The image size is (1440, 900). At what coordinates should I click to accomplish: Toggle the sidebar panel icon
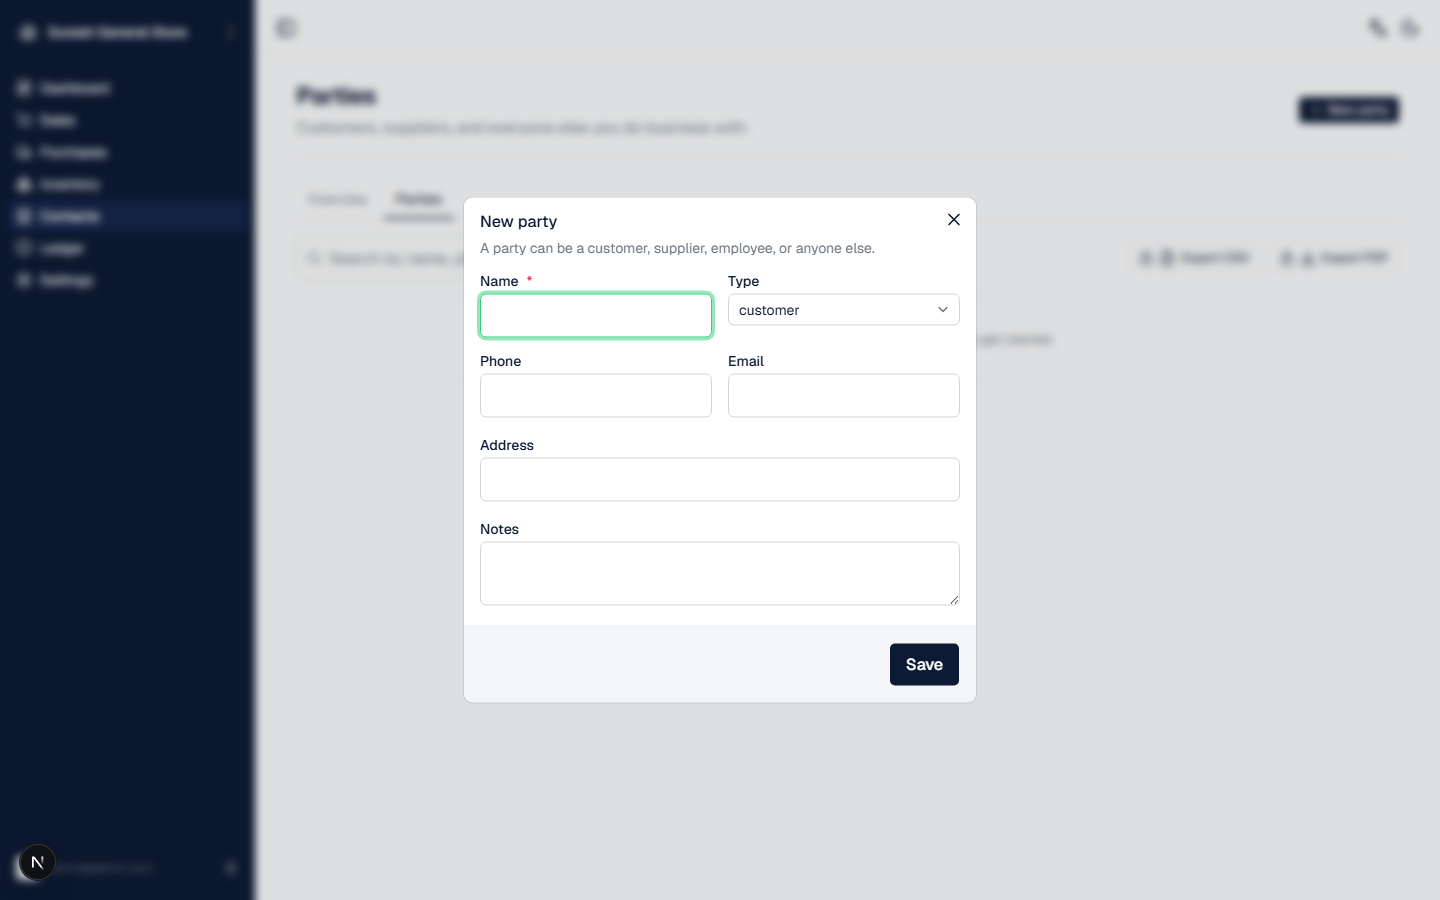(x=287, y=28)
